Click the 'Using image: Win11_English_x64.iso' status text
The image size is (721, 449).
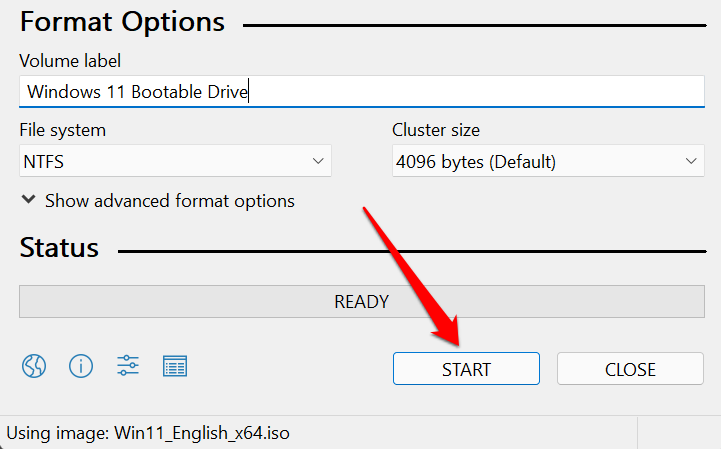pyautogui.click(x=149, y=434)
